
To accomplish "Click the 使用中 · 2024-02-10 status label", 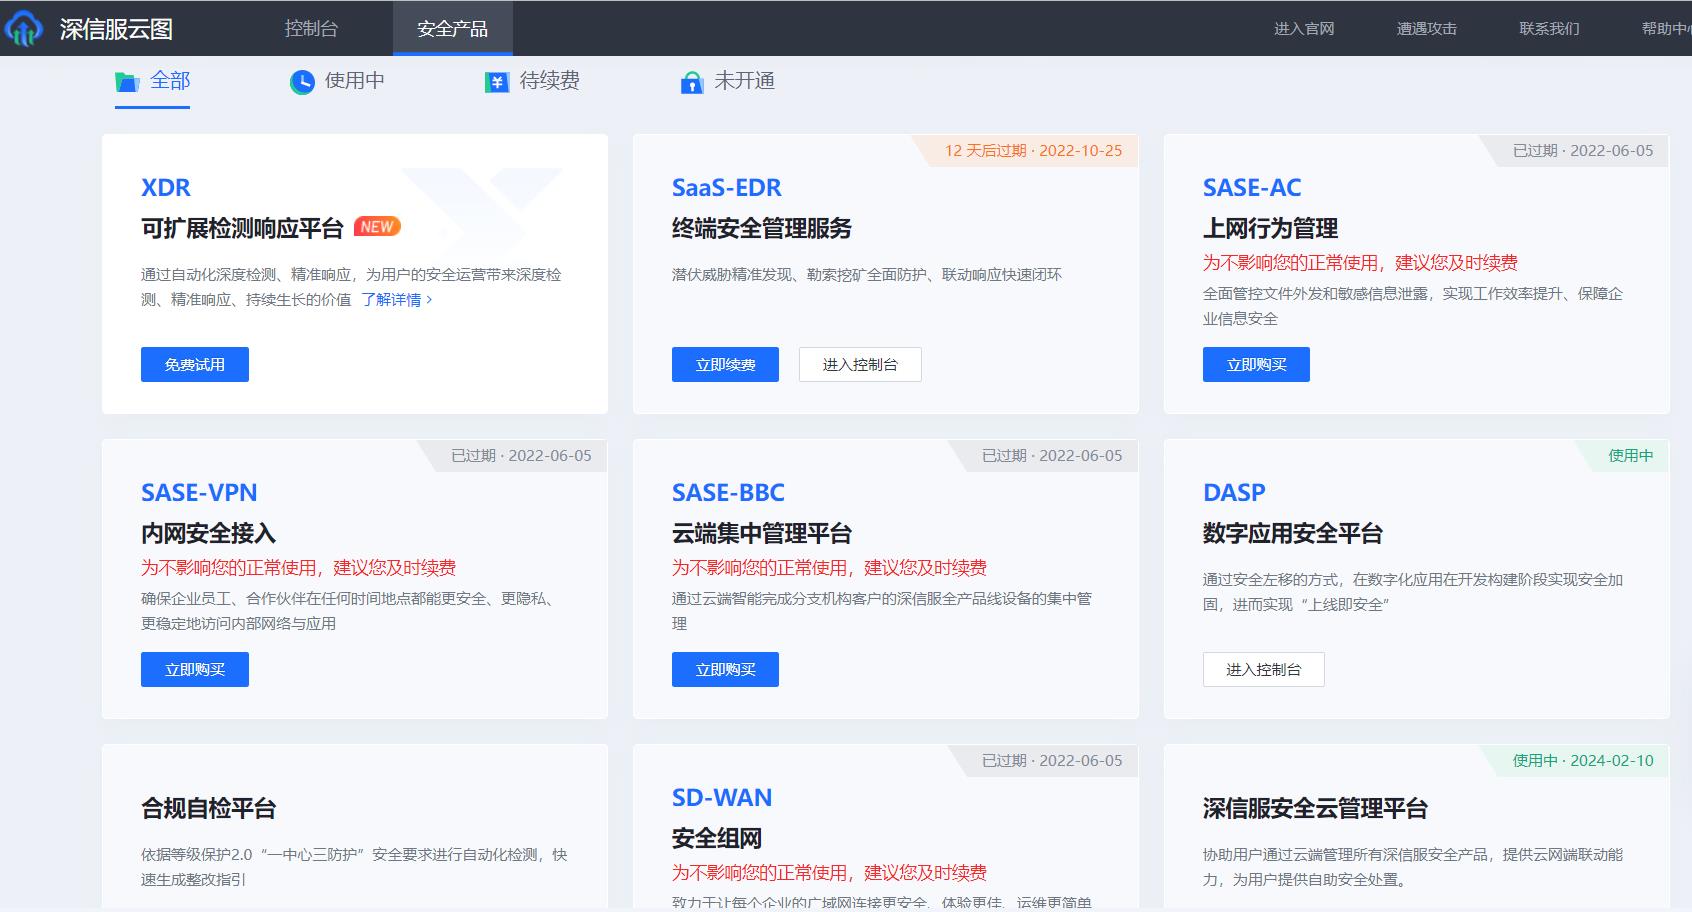I will pyautogui.click(x=1583, y=761).
